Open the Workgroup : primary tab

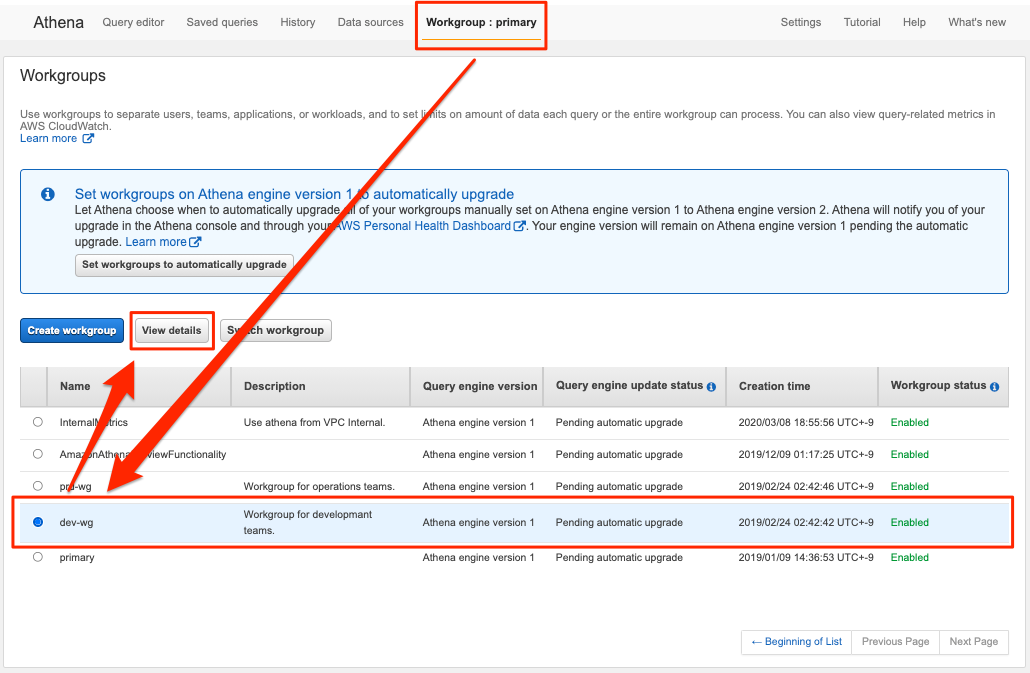coord(481,22)
